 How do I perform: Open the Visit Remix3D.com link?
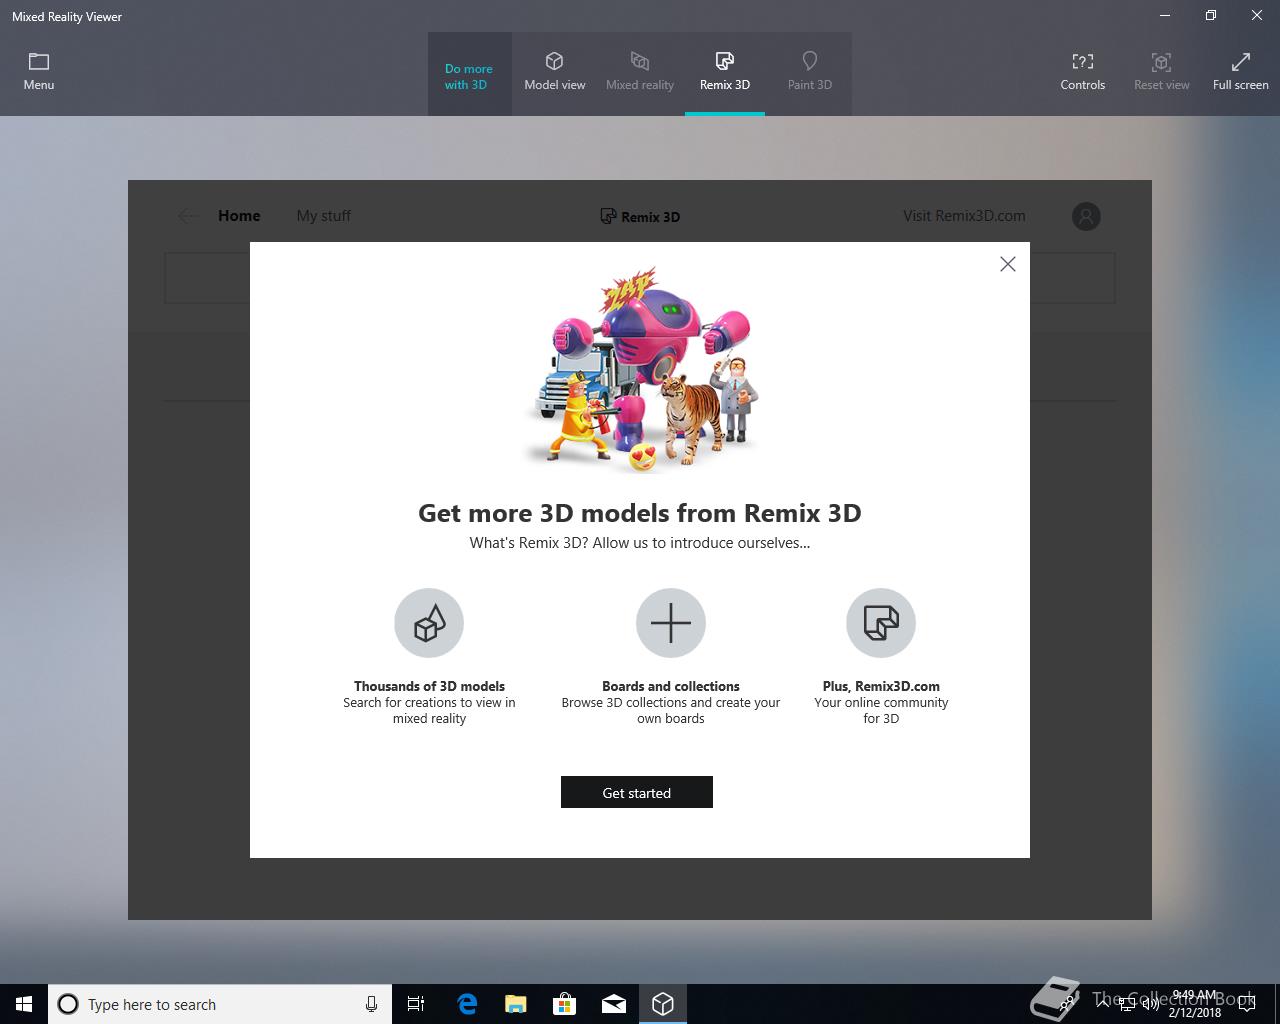(964, 216)
